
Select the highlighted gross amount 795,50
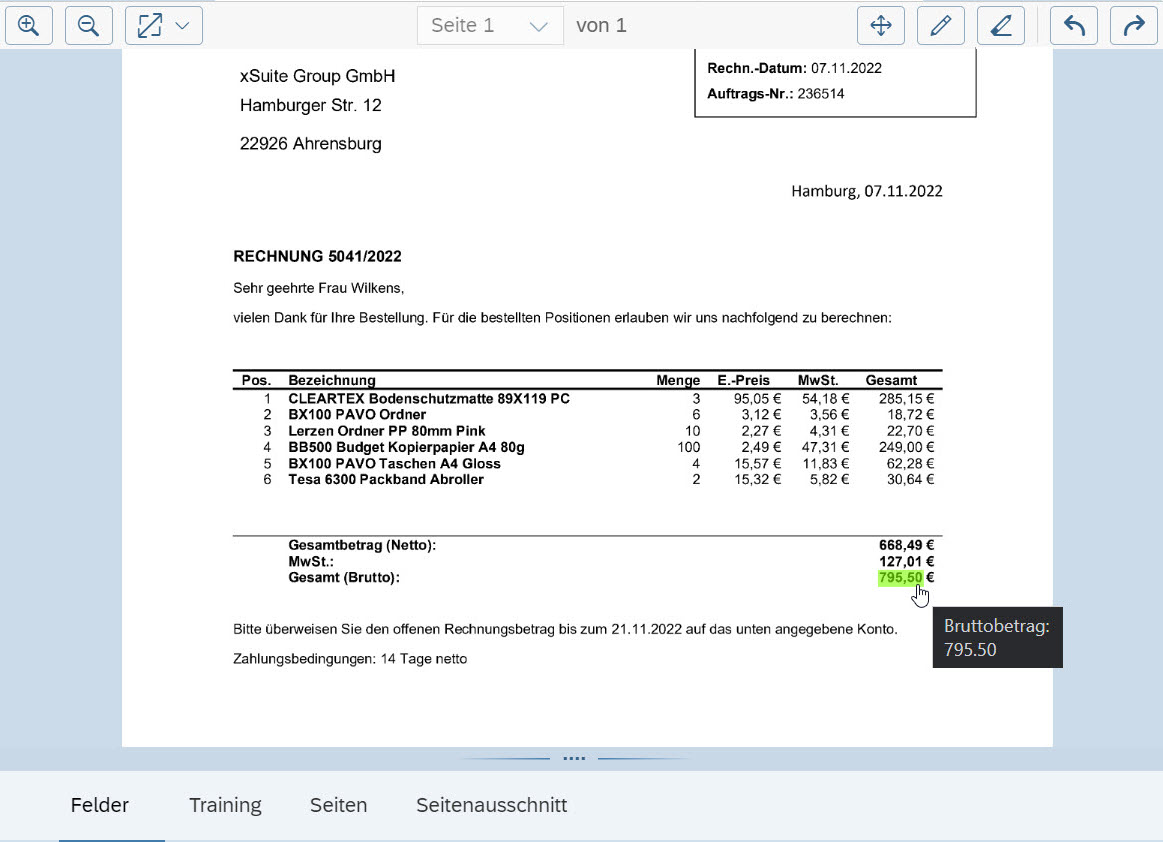tap(900, 578)
